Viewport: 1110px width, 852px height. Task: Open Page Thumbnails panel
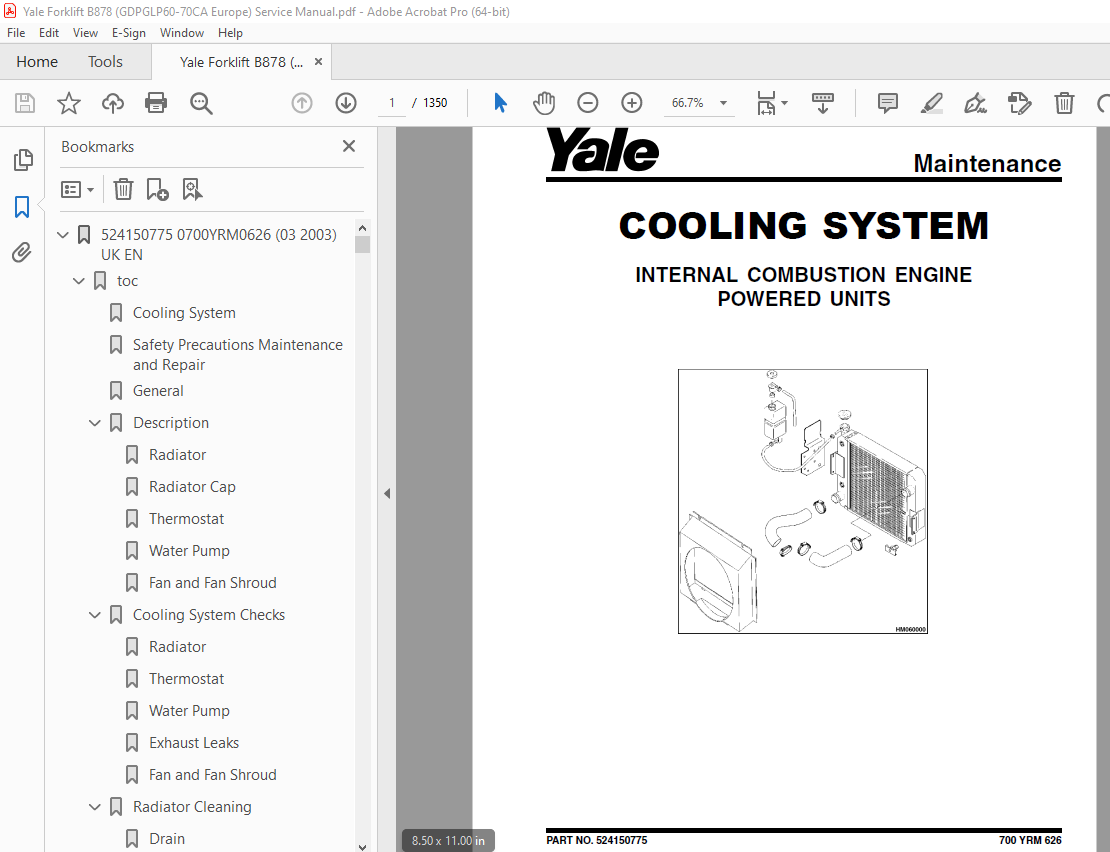click(x=23, y=160)
